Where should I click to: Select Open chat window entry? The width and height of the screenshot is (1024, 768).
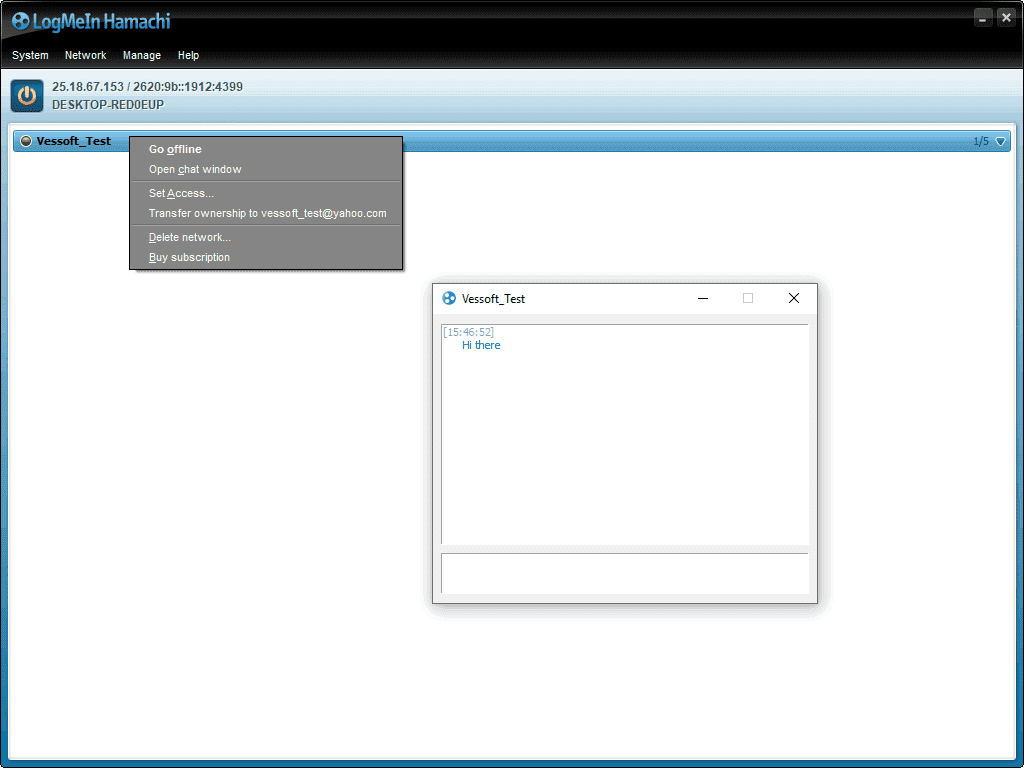[266, 169]
